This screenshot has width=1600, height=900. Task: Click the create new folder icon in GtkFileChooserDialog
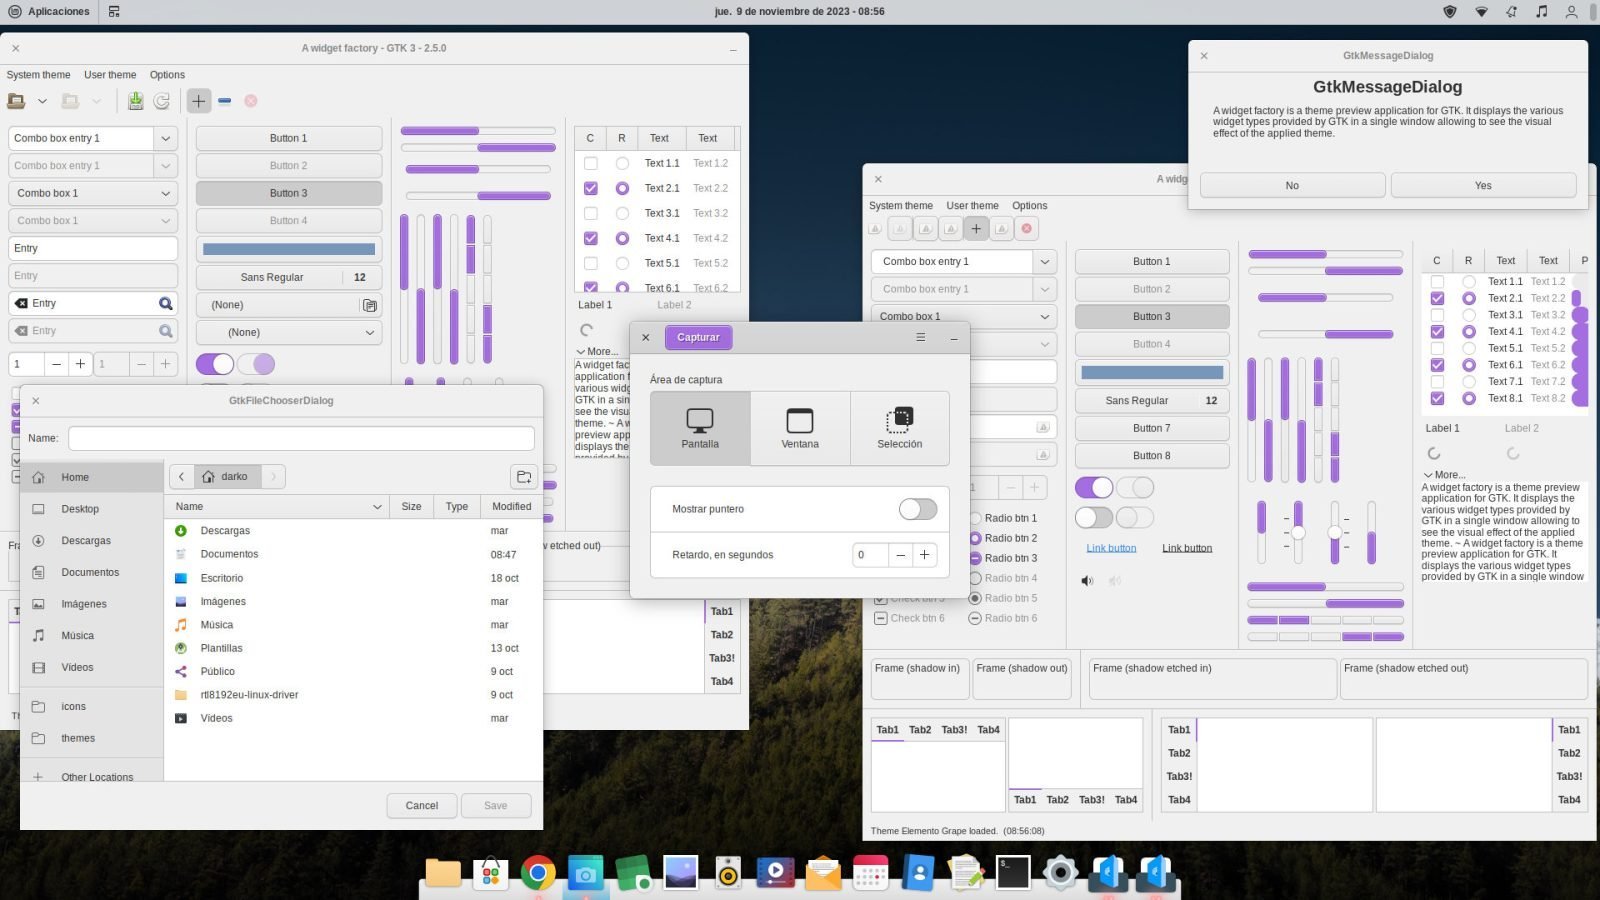click(524, 477)
